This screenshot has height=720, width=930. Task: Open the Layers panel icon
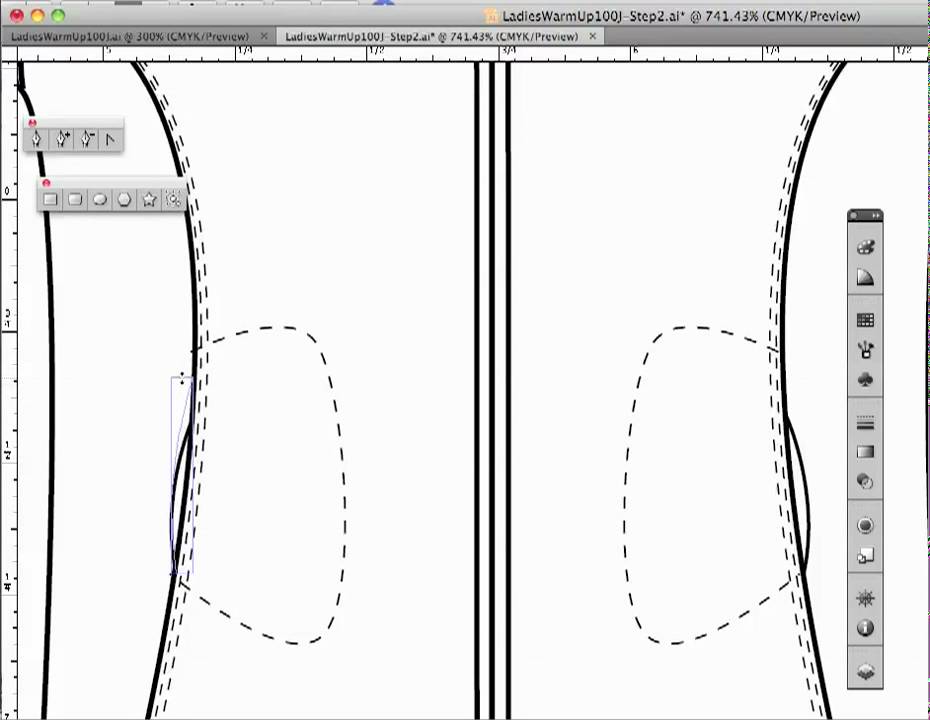tap(865, 671)
